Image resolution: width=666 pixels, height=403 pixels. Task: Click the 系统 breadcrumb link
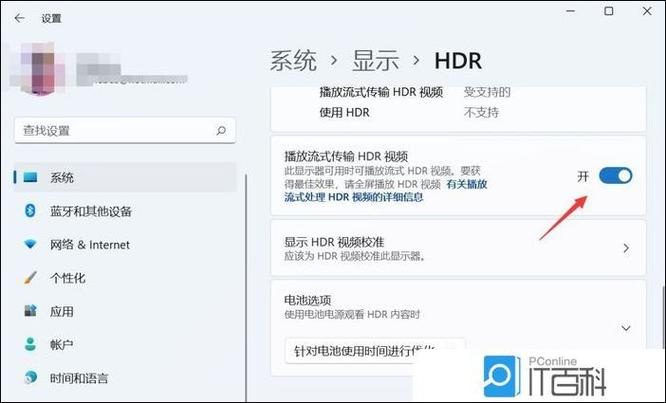pos(293,60)
